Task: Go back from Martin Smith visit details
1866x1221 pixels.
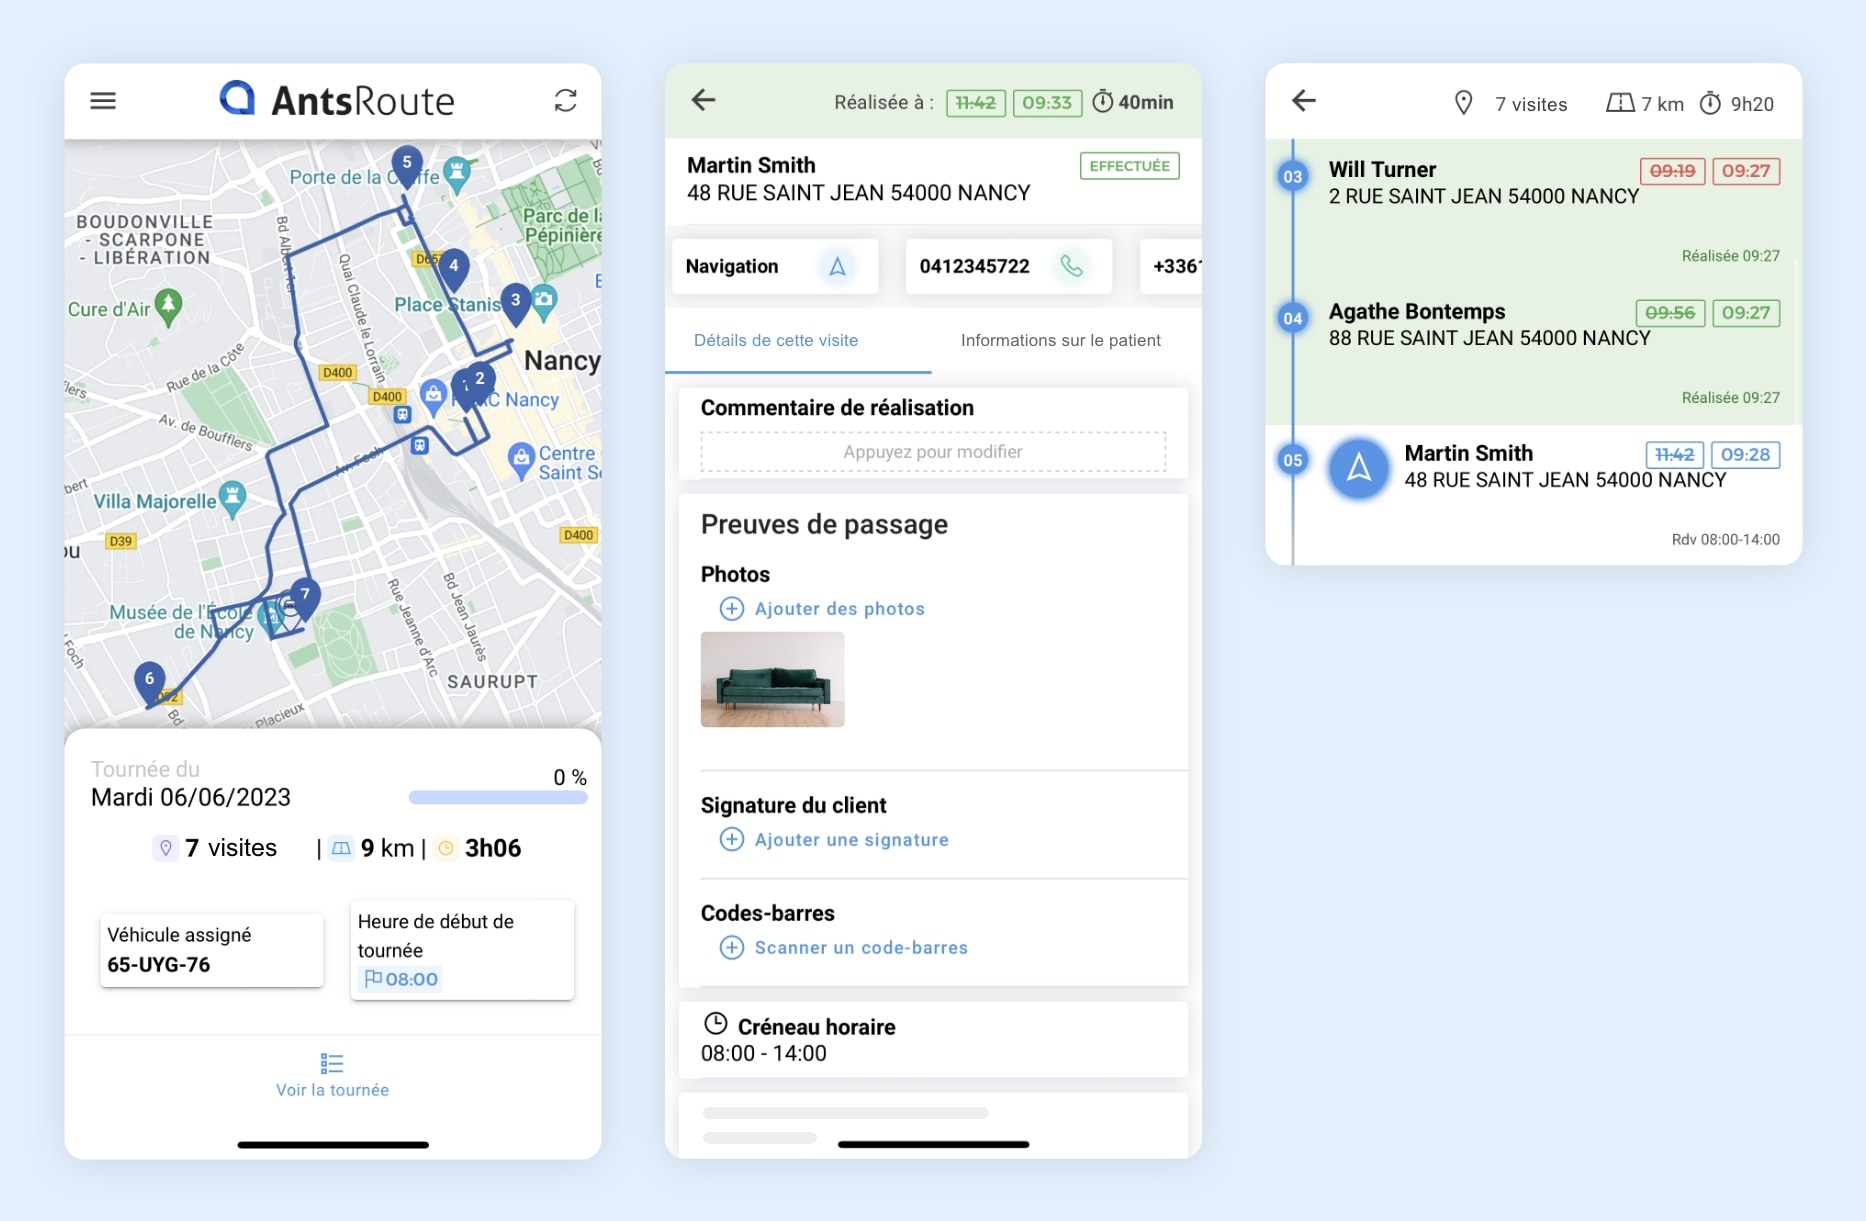Action: click(704, 100)
